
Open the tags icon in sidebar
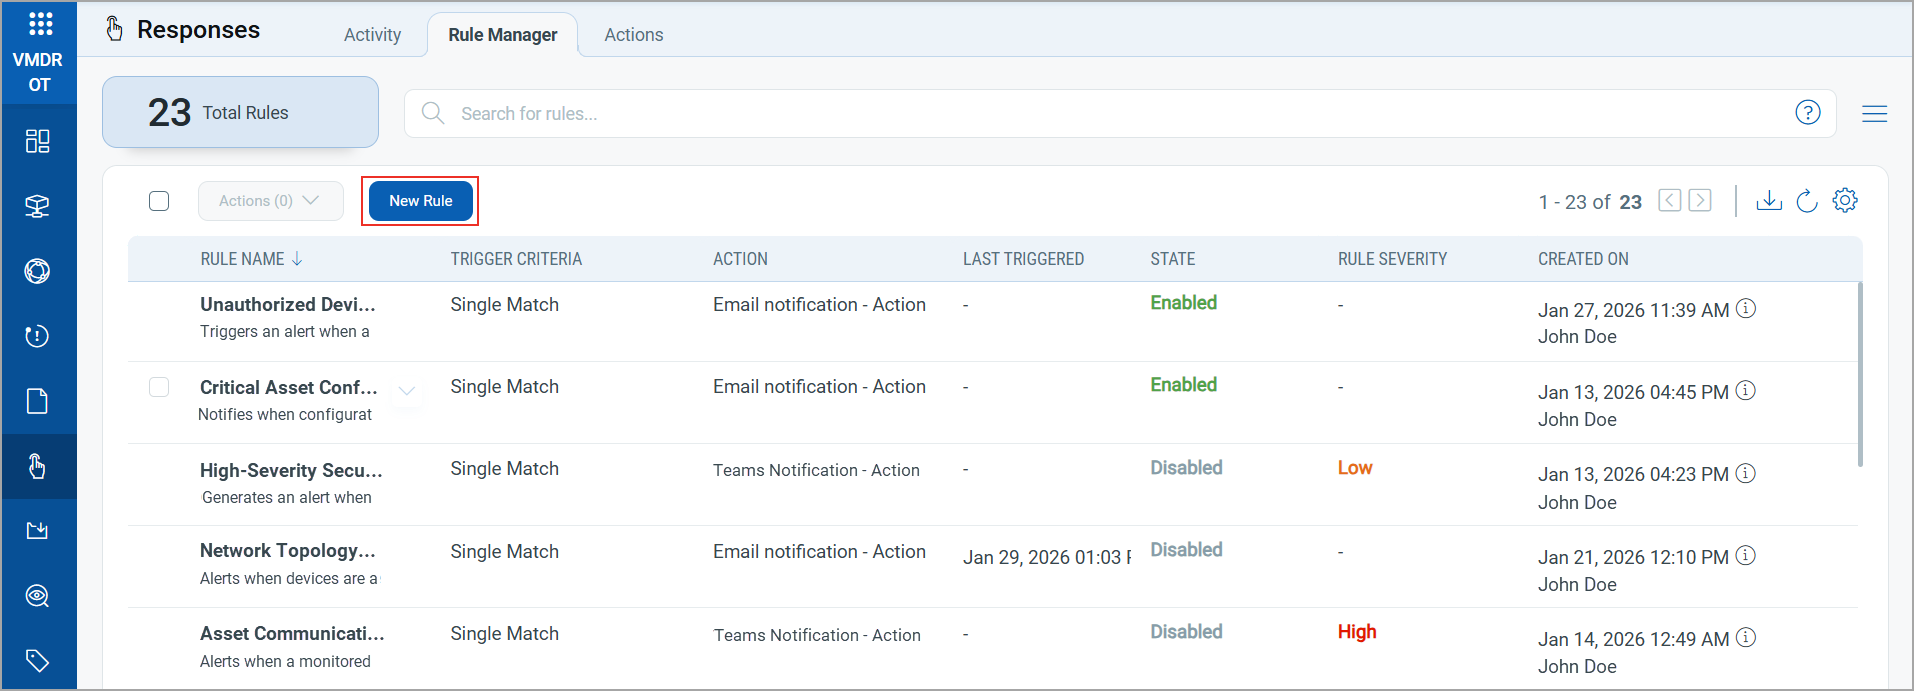[38, 660]
